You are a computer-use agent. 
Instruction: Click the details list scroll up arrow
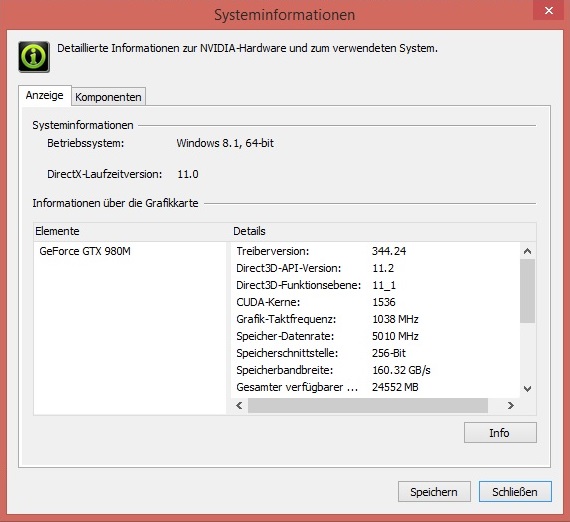(x=527, y=251)
